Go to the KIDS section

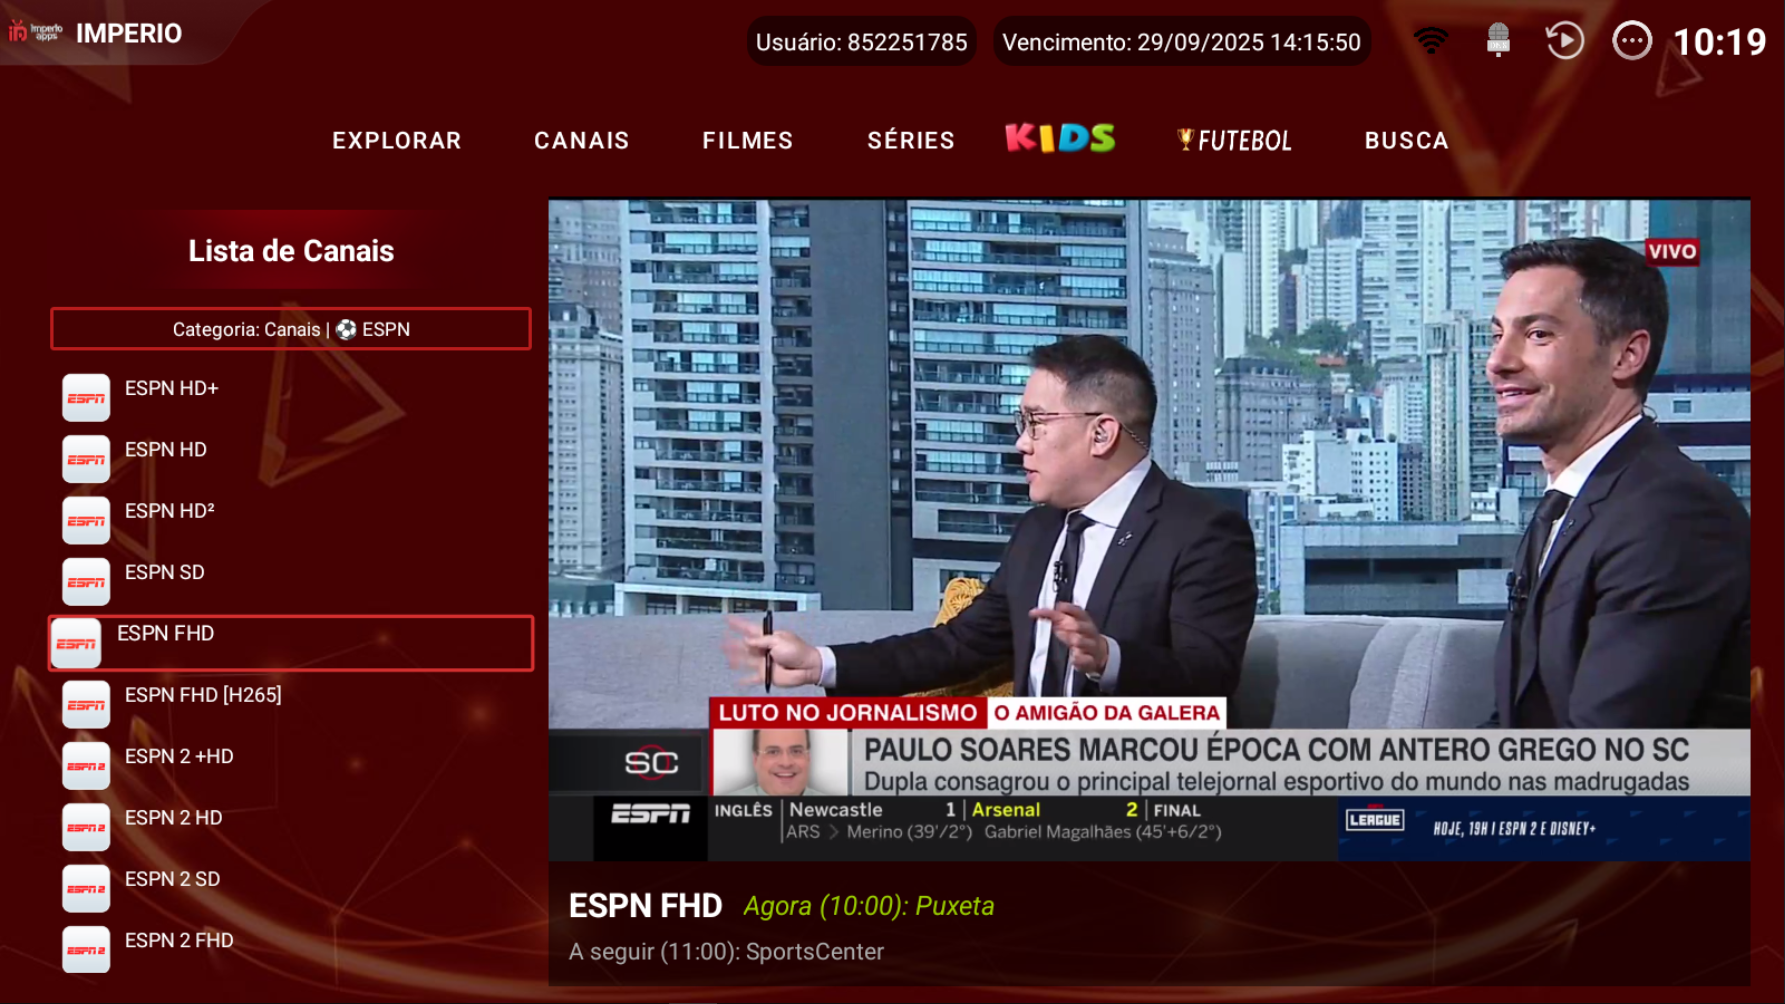point(1060,138)
